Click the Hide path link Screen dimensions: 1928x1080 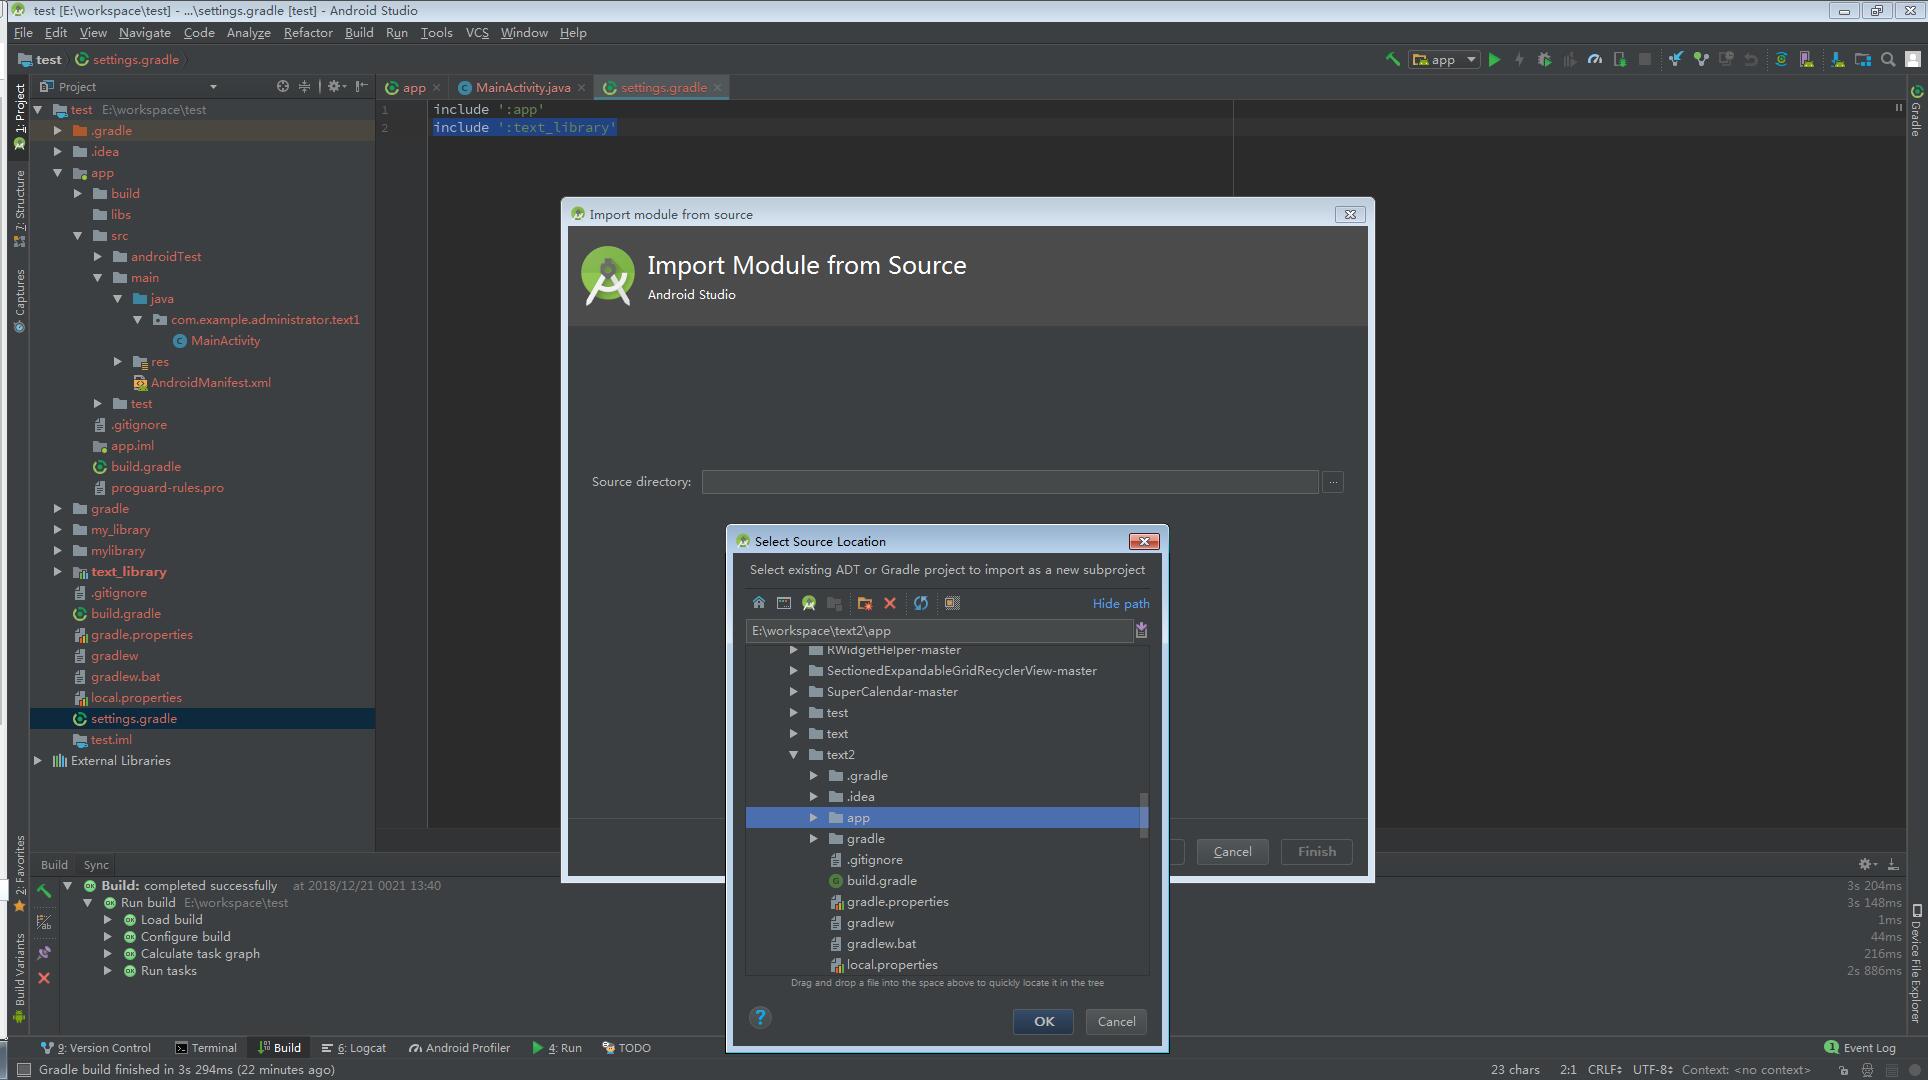click(x=1120, y=604)
